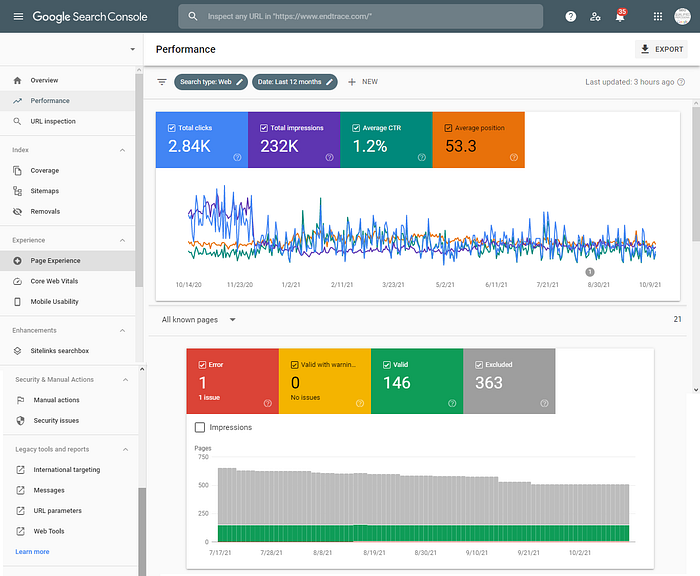700x576 pixels.
Task: Open the property selector dropdown arrow
Action: pos(133,49)
